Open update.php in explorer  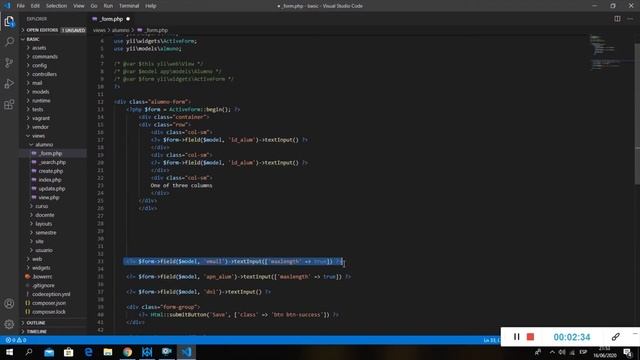[x=53, y=189]
